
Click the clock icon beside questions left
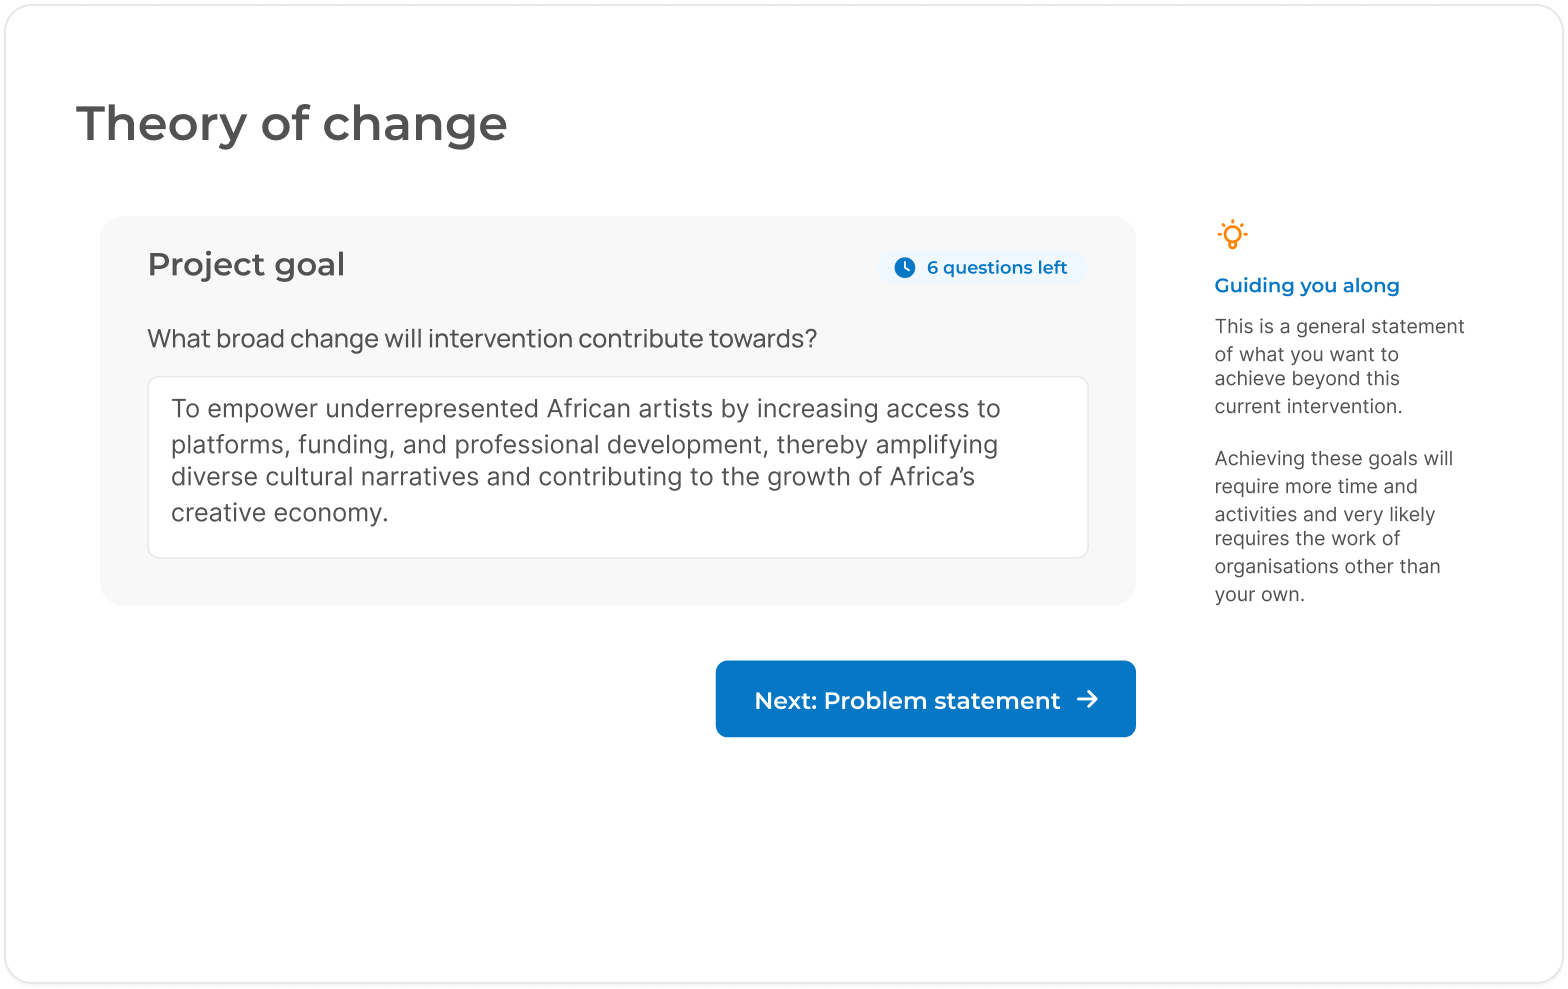point(904,267)
